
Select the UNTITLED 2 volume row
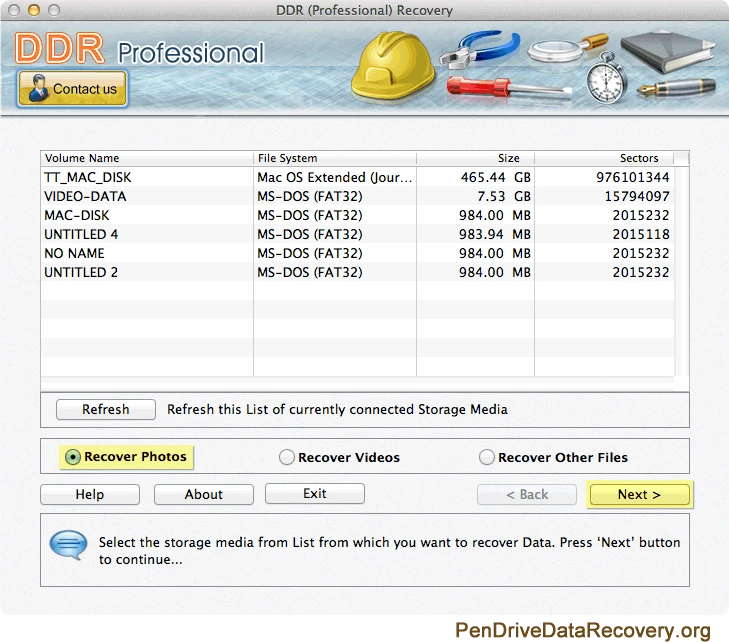click(358, 272)
